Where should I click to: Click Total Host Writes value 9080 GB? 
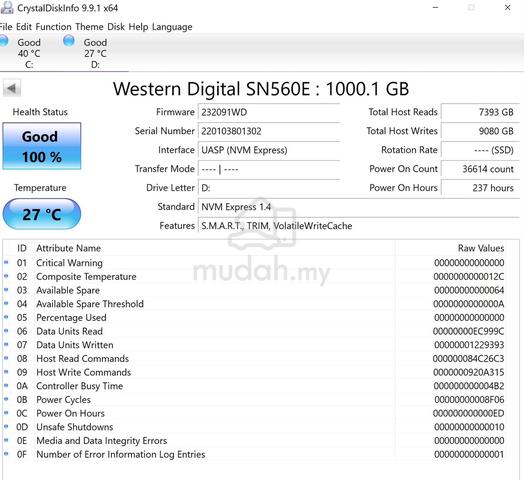click(480, 131)
